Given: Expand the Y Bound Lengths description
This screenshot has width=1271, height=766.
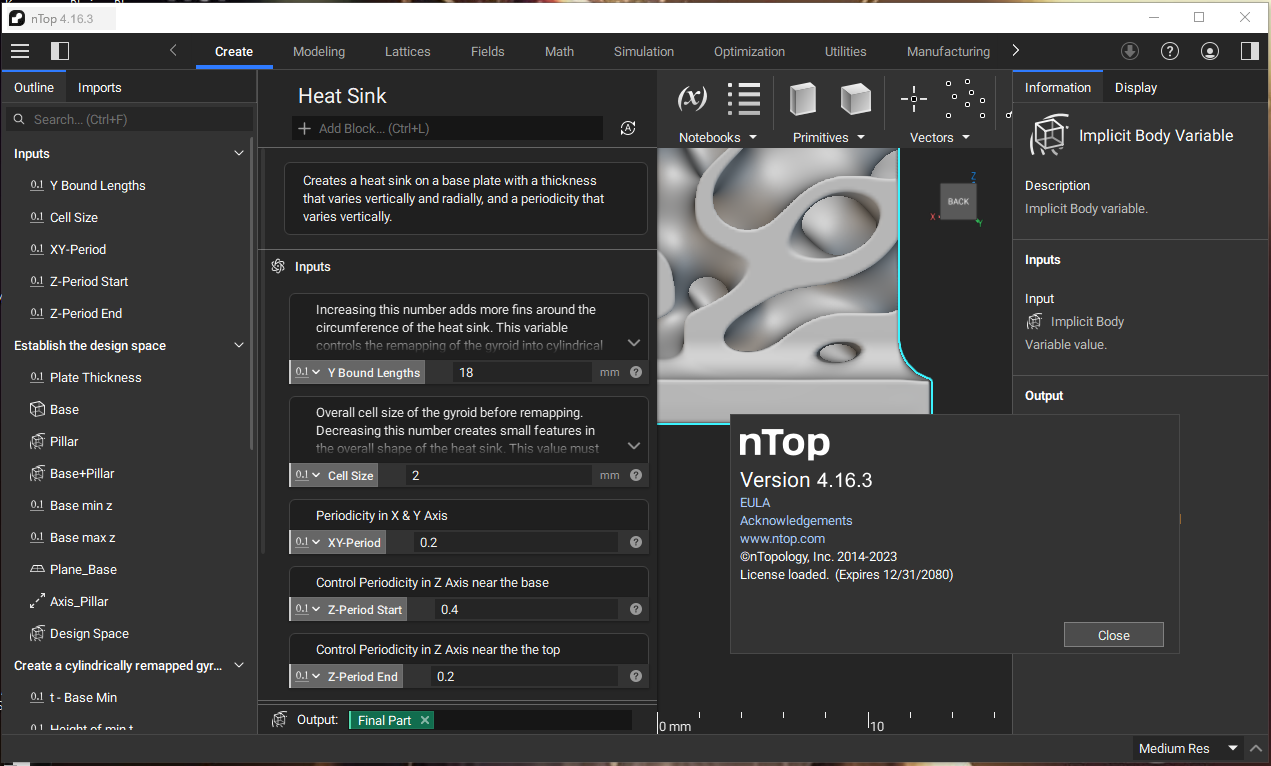Looking at the screenshot, I should pos(633,343).
